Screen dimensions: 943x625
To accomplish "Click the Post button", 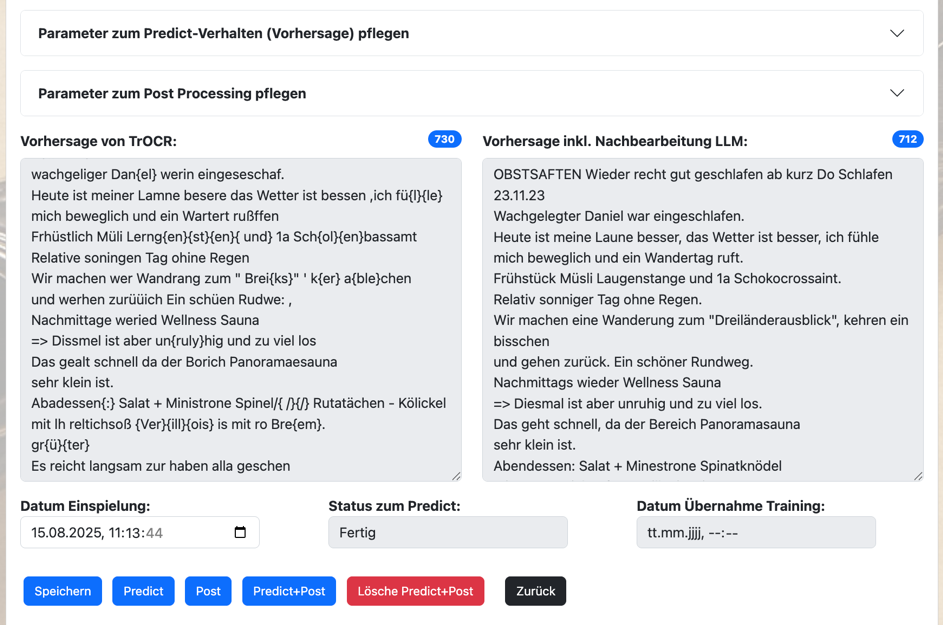I will click(x=208, y=591).
